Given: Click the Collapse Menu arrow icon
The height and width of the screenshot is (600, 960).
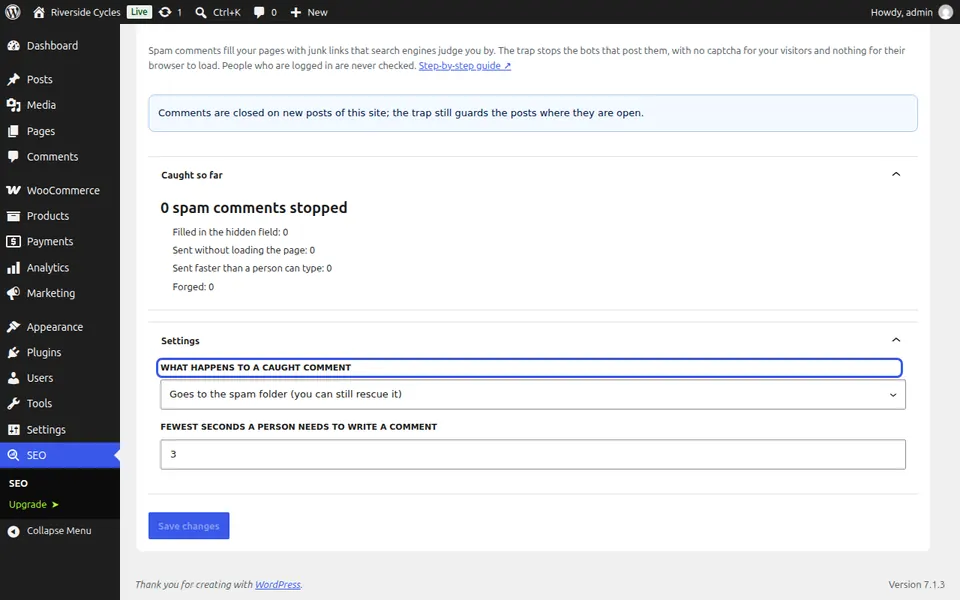Looking at the screenshot, I should (13, 531).
